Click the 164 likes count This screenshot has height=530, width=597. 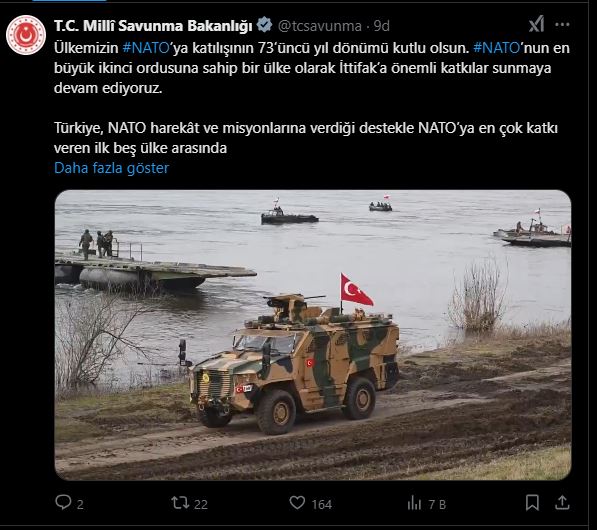coord(322,504)
